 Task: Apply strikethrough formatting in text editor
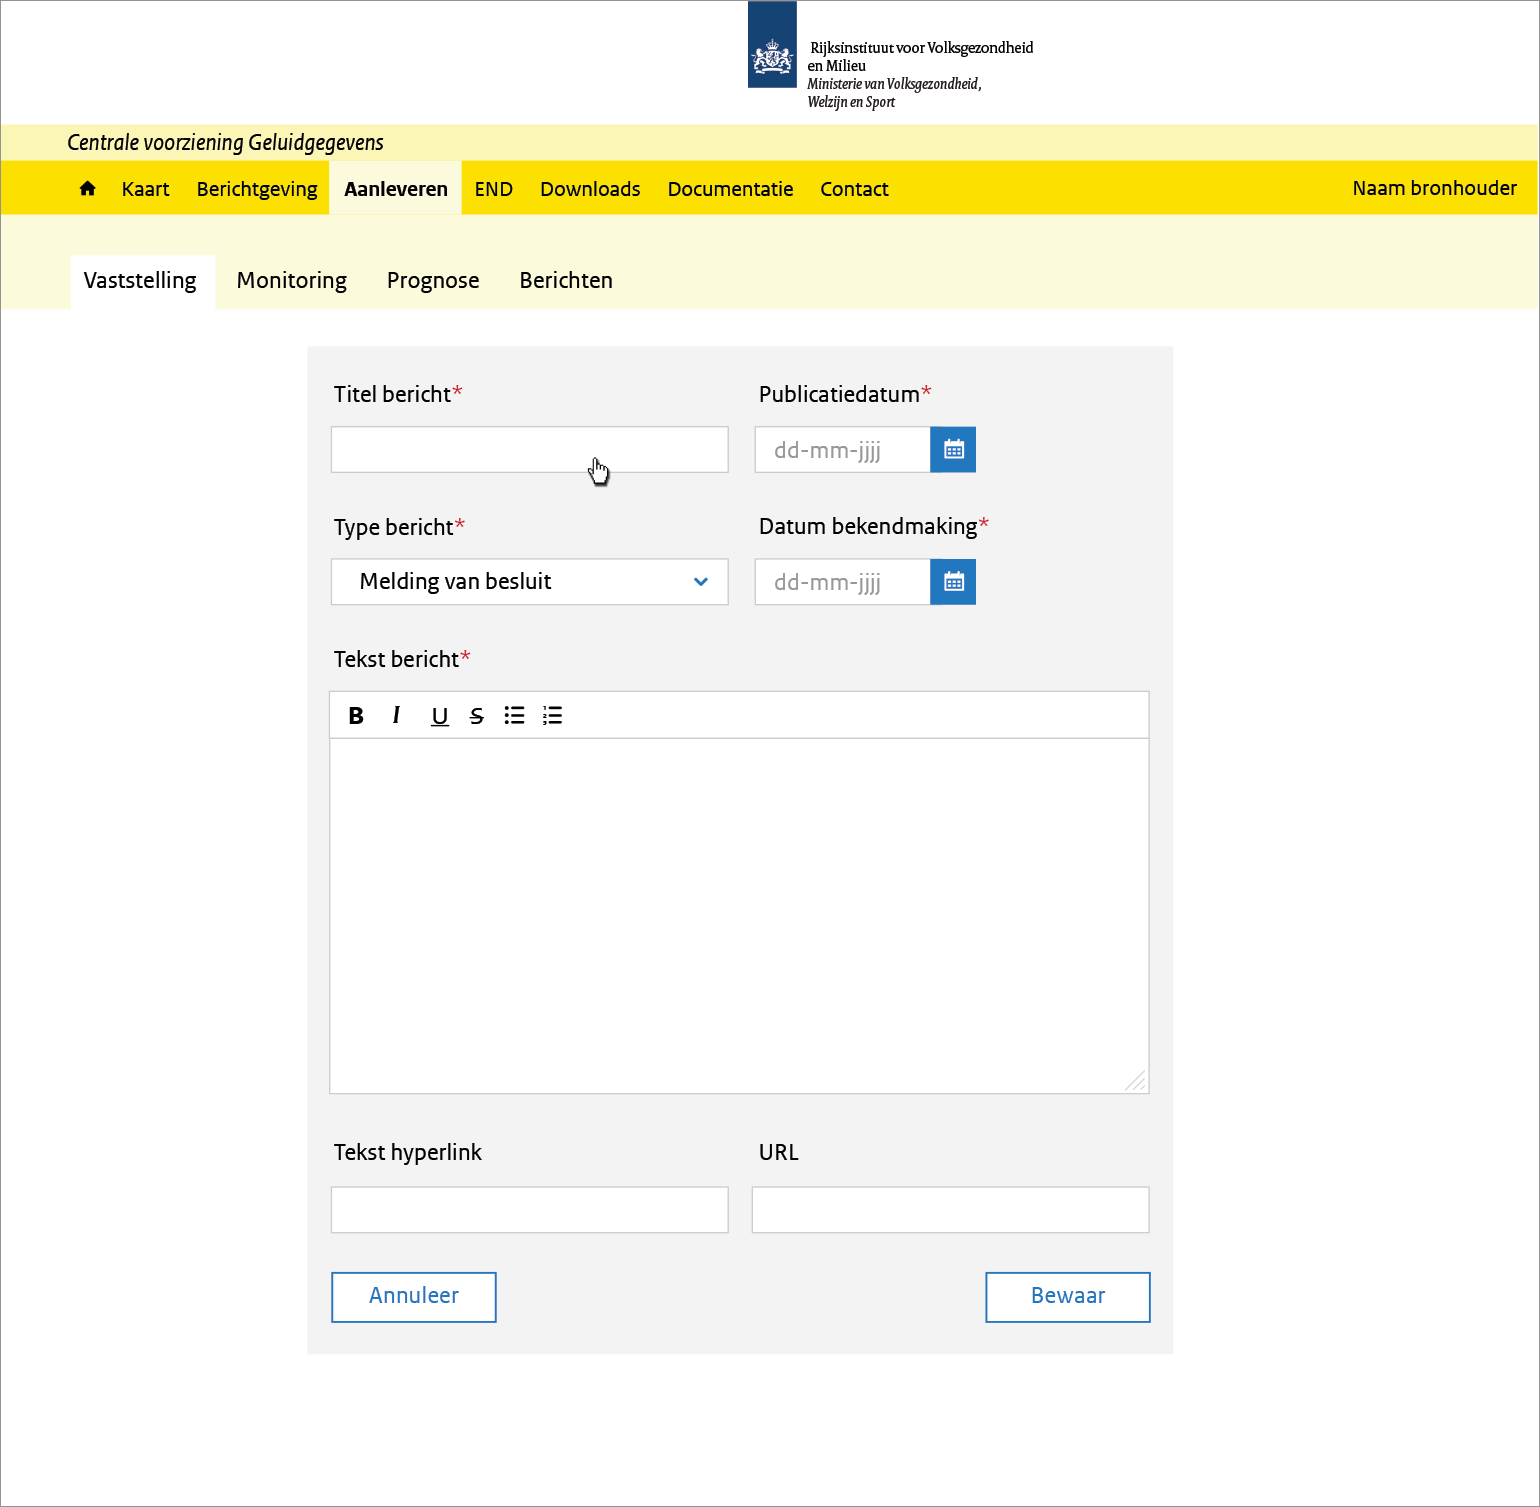[477, 716]
